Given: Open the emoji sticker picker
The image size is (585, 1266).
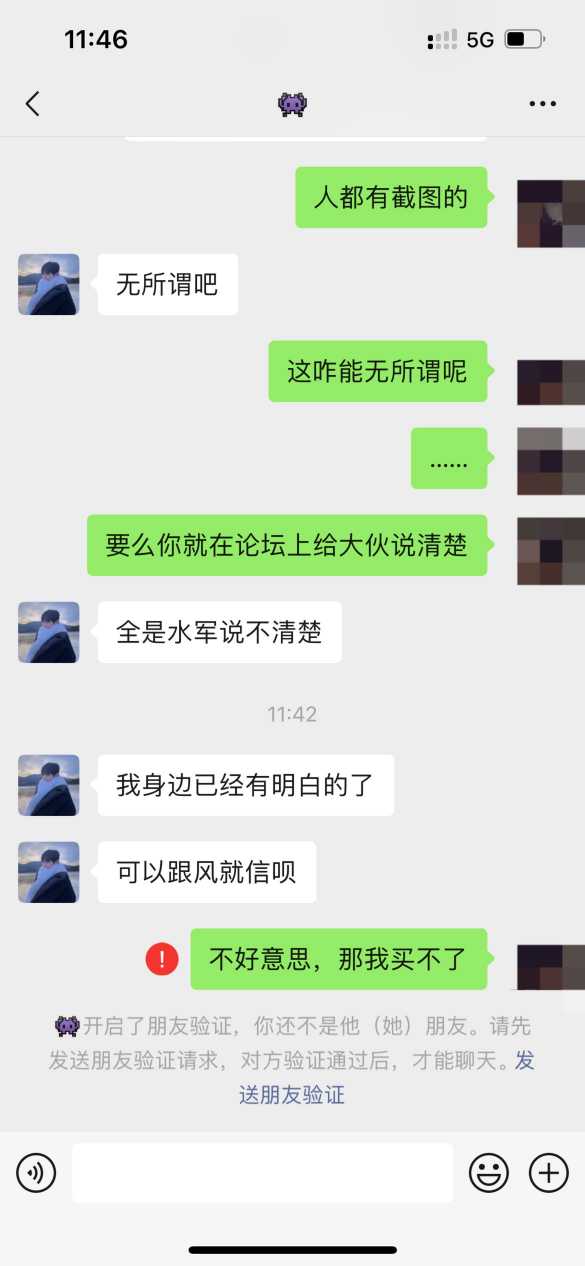Looking at the screenshot, I should click(489, 1172).
